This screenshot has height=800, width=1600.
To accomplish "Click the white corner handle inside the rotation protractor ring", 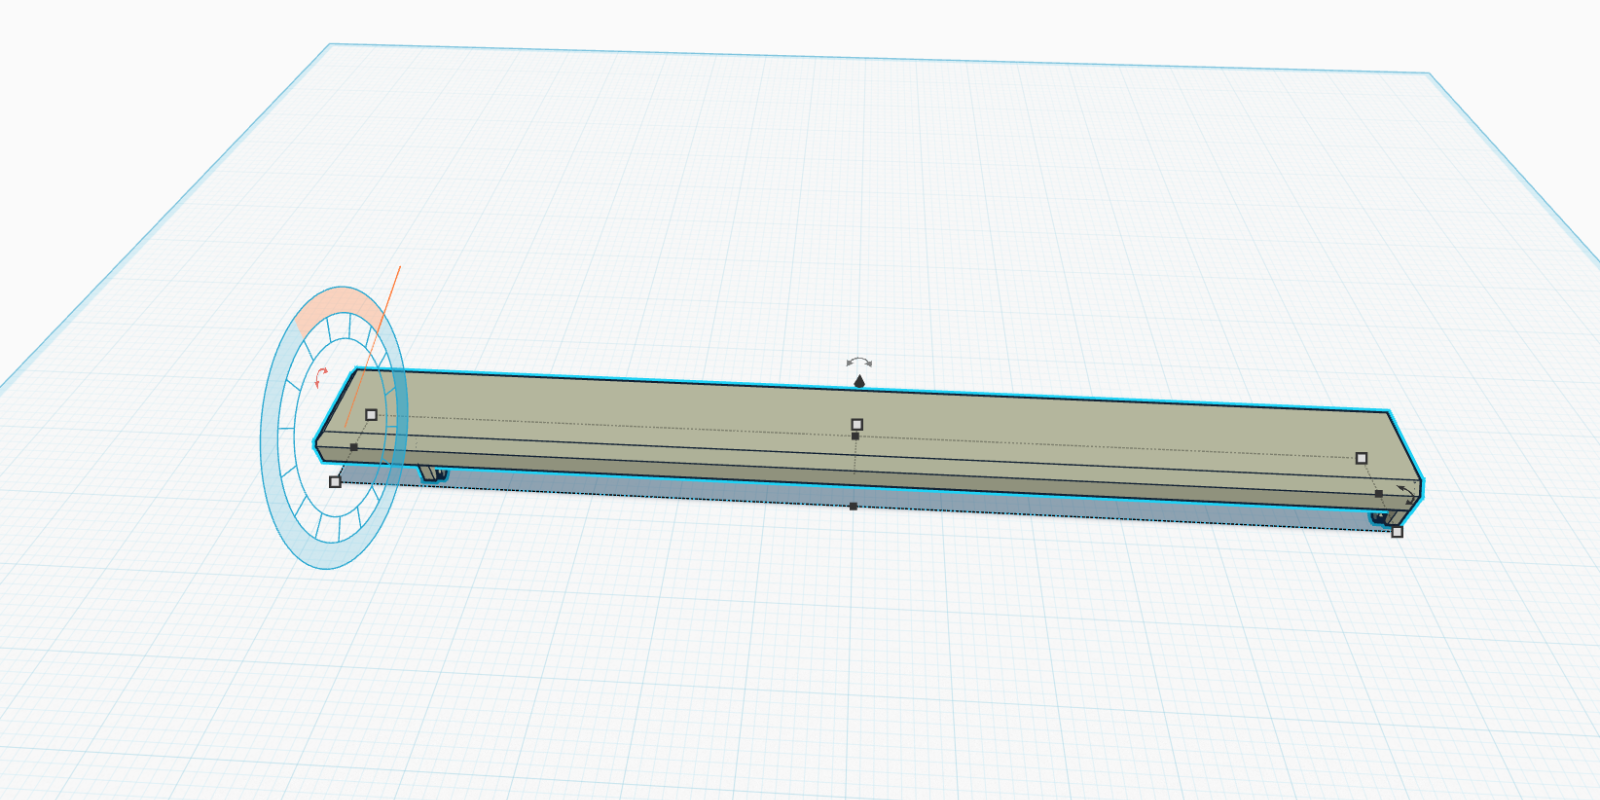I will (x=371, y=414).
